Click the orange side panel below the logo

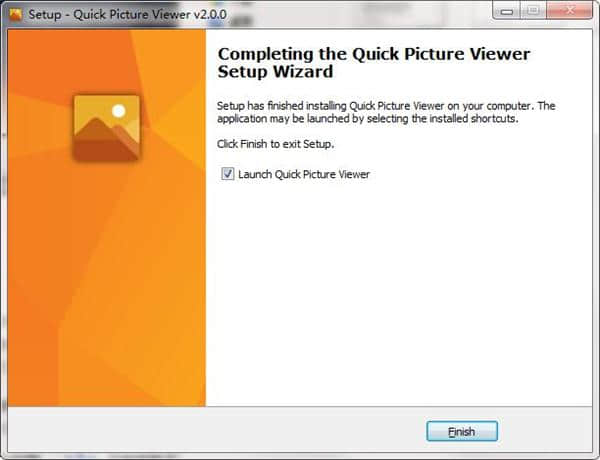point(106,283)
